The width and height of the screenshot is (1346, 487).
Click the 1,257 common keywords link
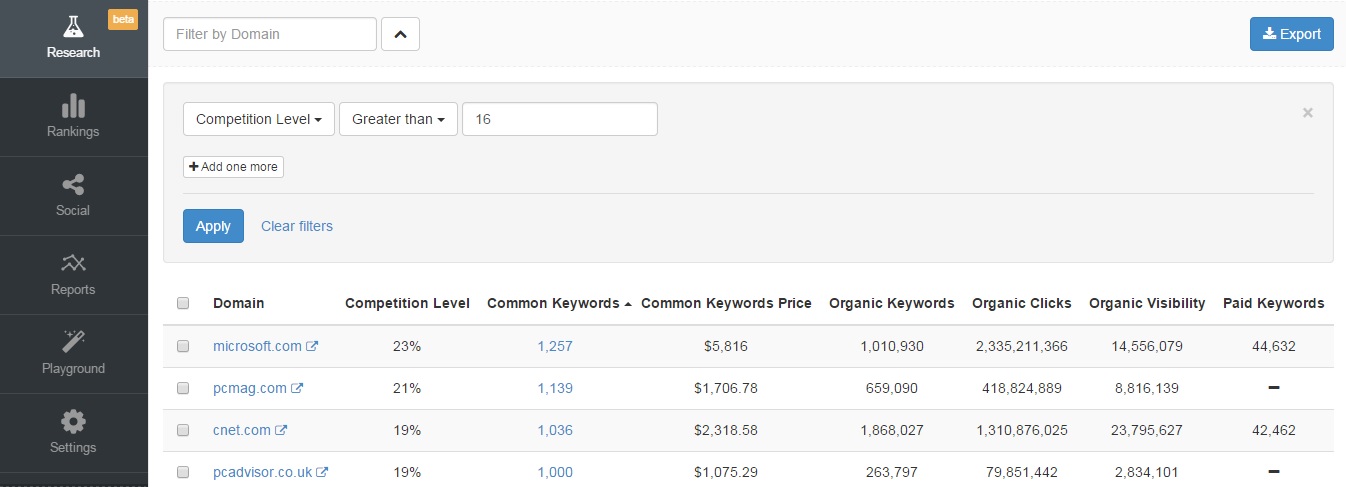pos(555,346)
